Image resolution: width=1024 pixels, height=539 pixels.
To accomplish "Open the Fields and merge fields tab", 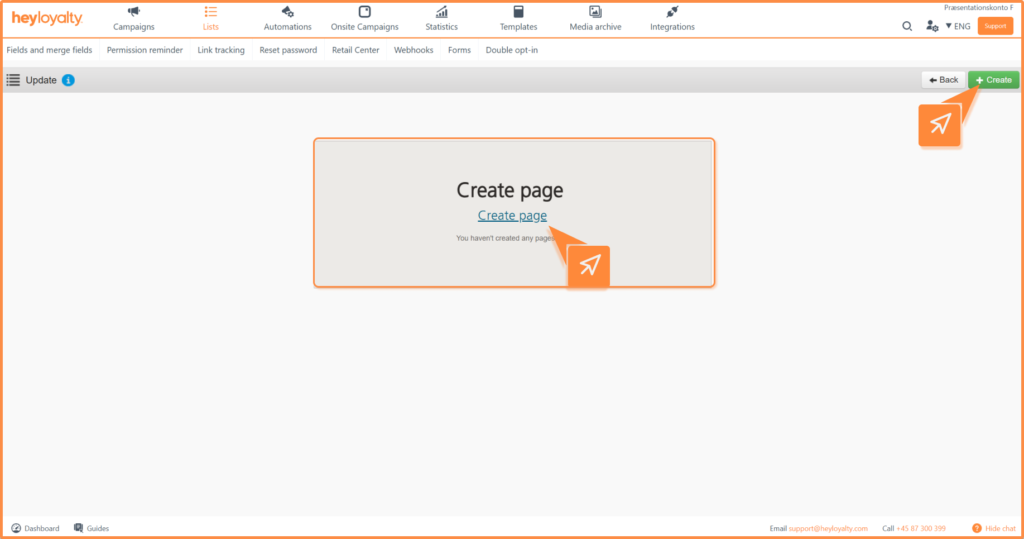I will click(x=49, y=50).
